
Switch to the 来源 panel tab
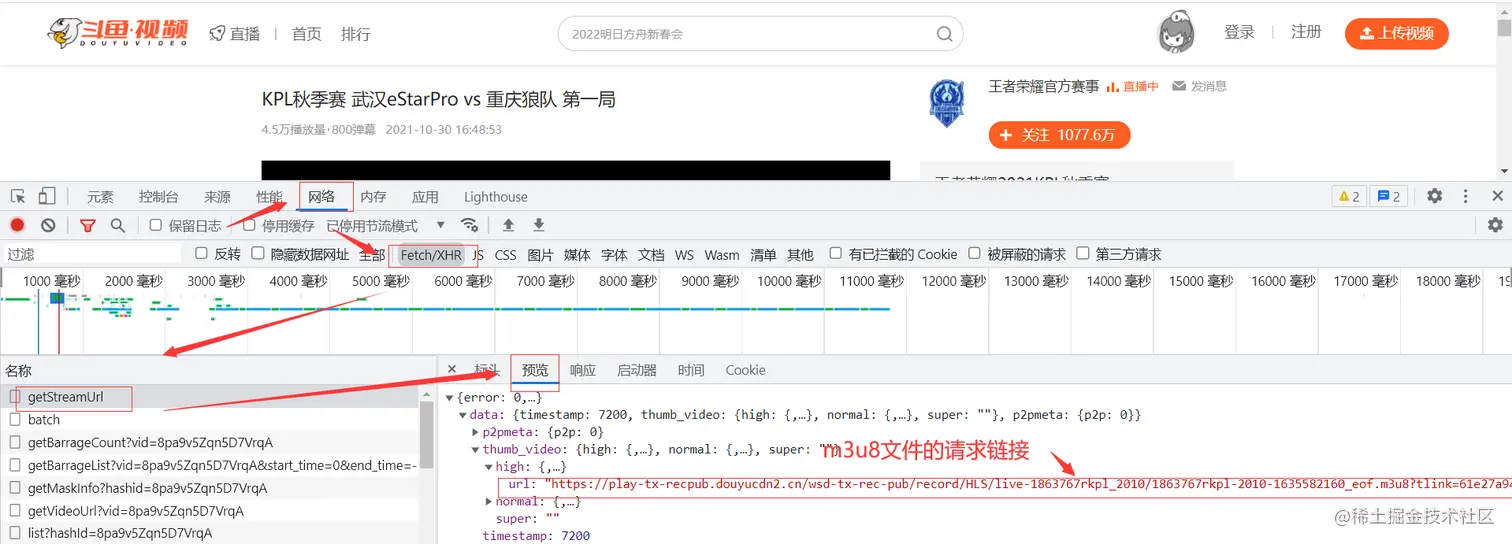pyautogui.click(x=217, y=197)
